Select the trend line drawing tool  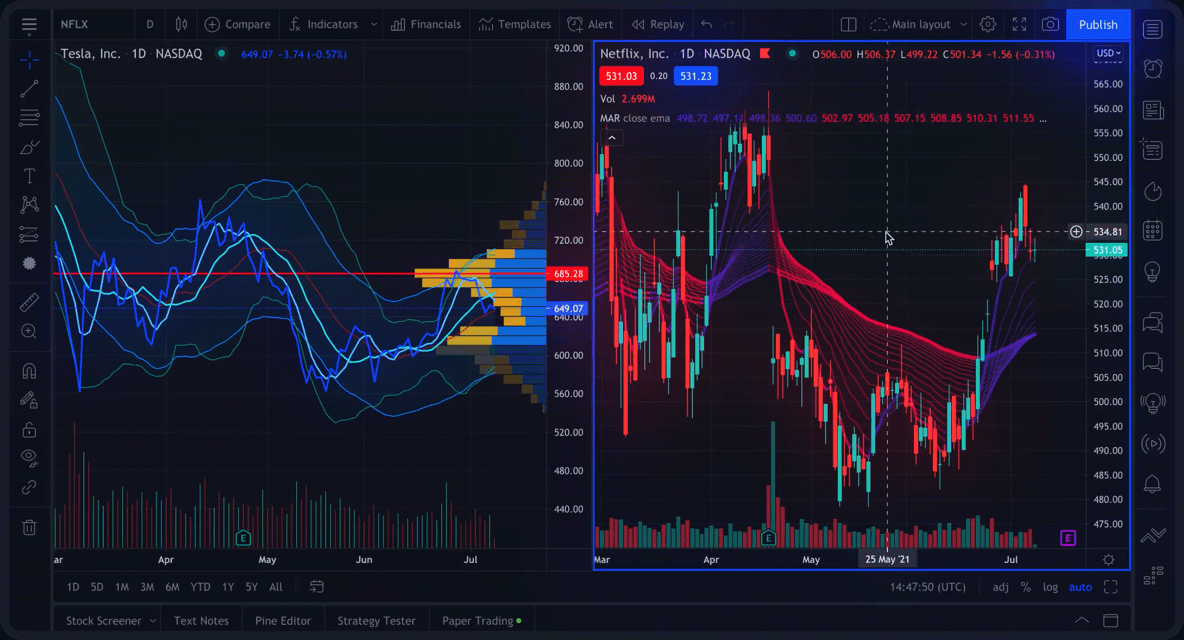click(x=29, y=88)
